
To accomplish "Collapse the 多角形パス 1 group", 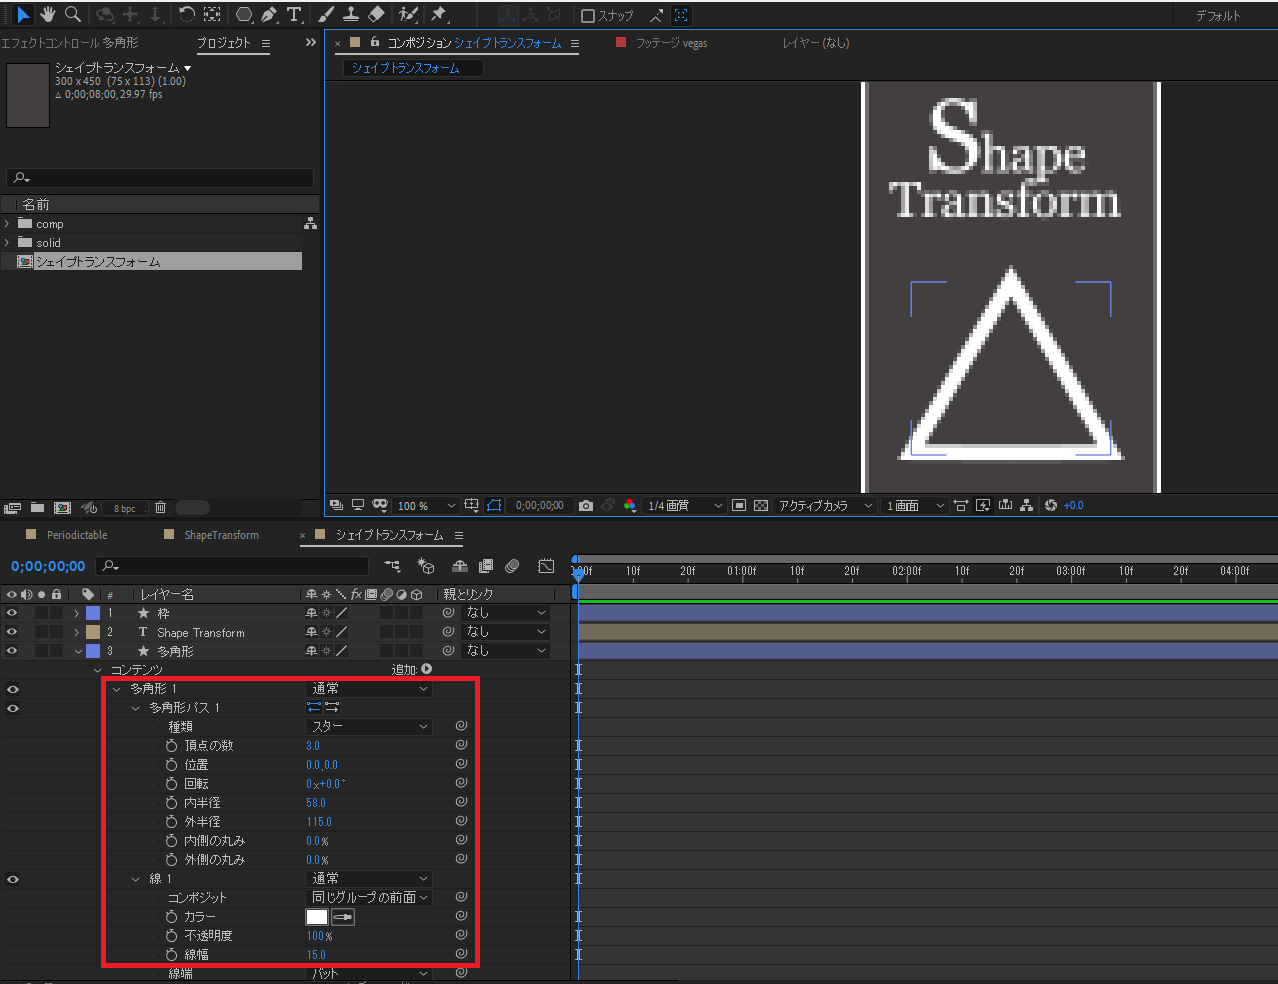I will 136,708.
